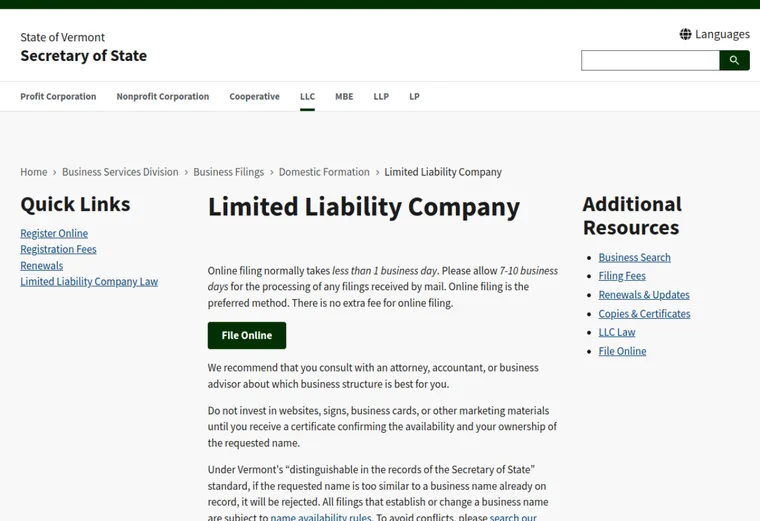The width and height of the screenshot is (760, 521).
Task: Open the Profit Corporation menu item
Action: tap(58, 96)
